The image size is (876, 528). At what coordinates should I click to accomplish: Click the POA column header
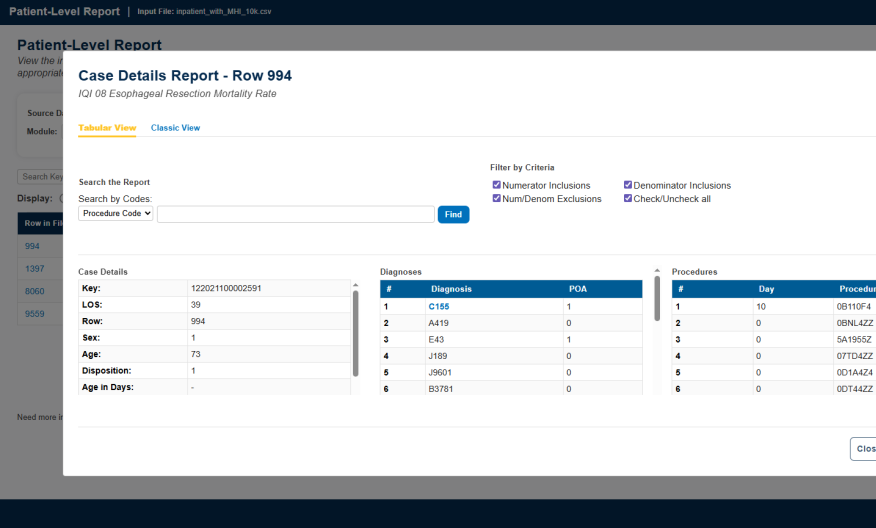577,289
